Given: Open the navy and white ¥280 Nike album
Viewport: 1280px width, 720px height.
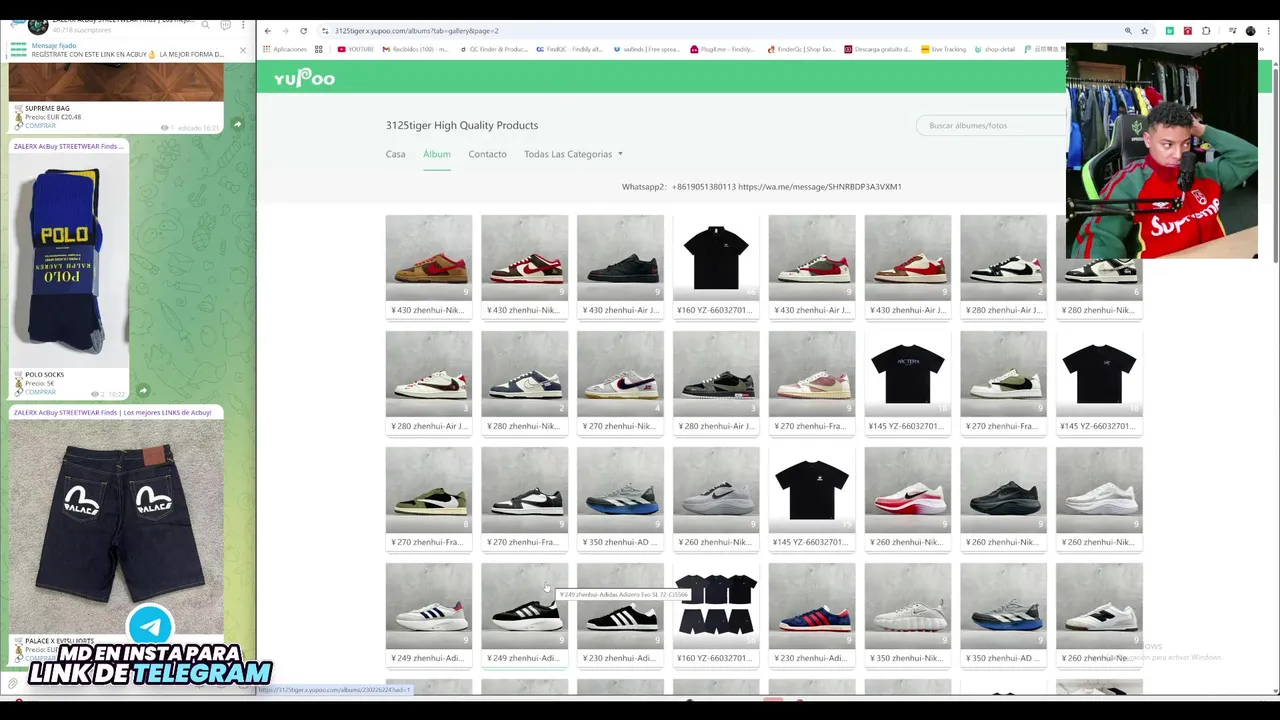Looking at the screenshot, I should coord(524,374).
